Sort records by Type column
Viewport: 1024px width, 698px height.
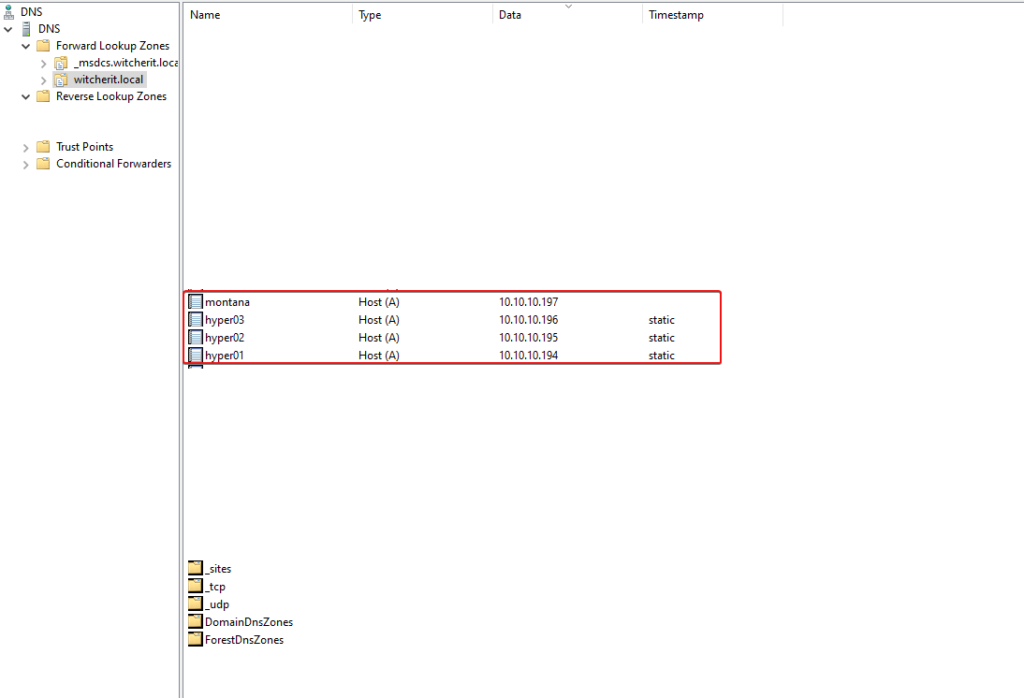click(x=370, y=15)
